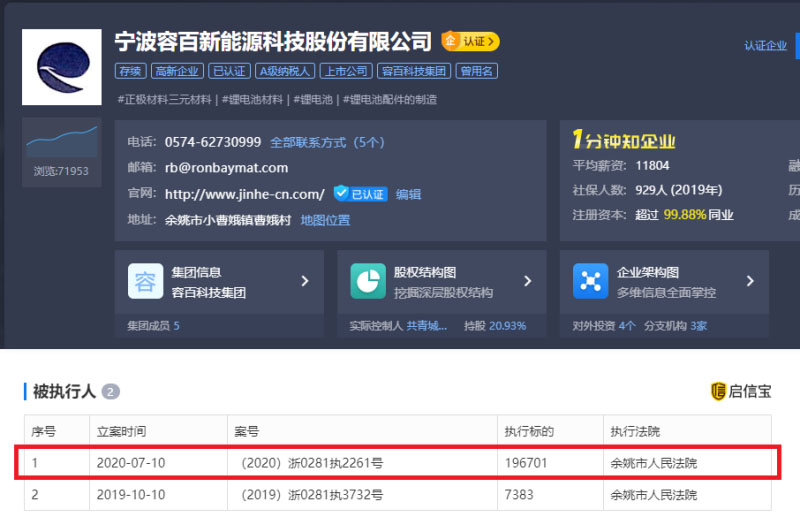Open the 股权结构图 pie chart icon
This screenshot has width=800, height=532.
[x=368, y=281]
